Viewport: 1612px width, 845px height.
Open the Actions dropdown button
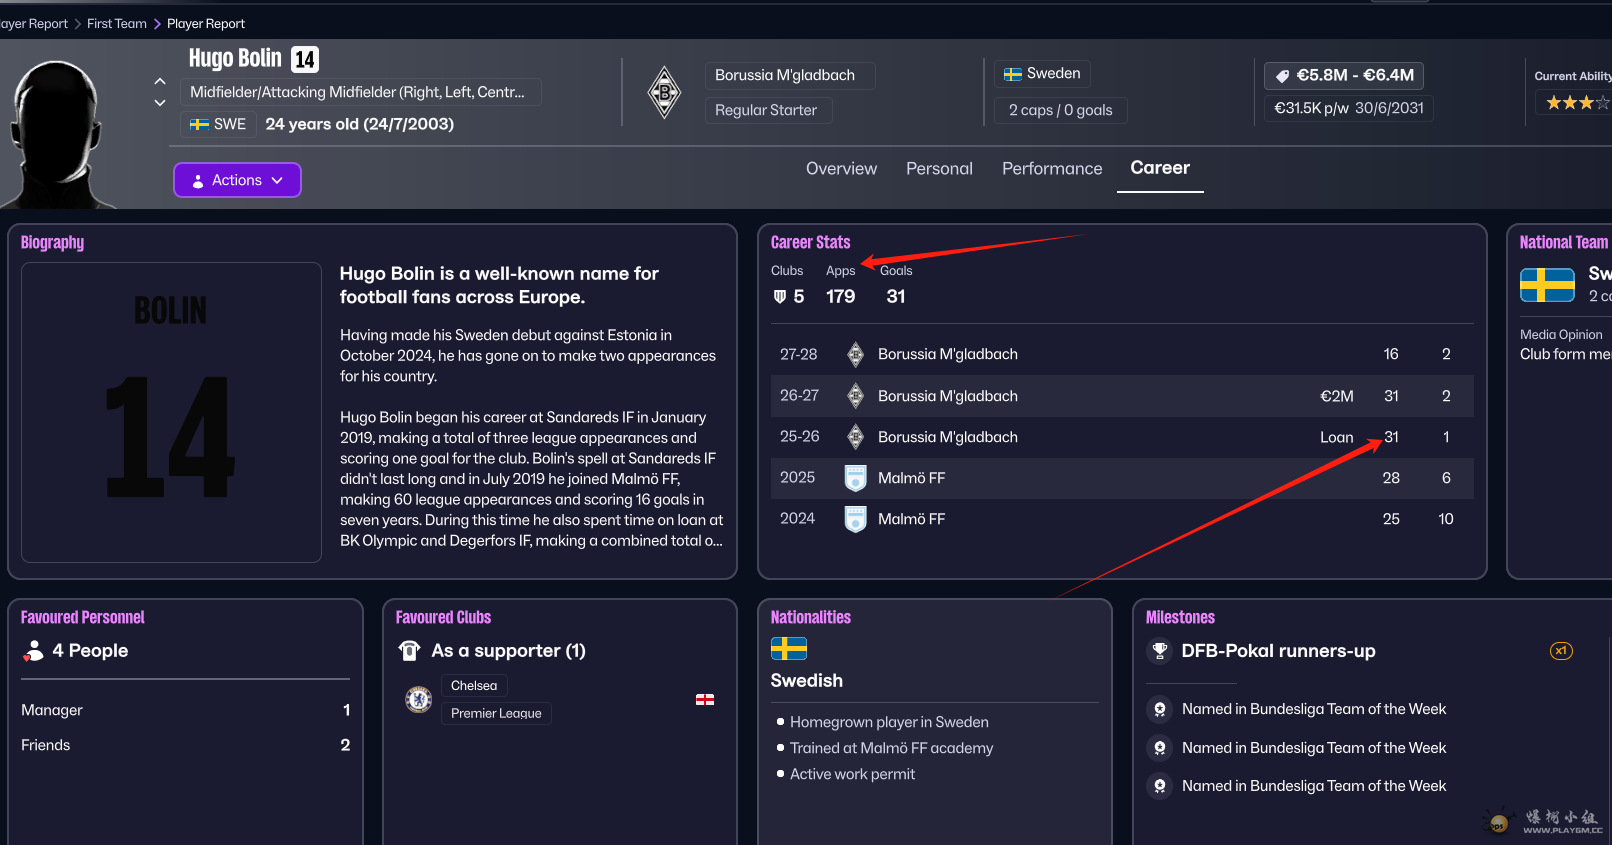click(x=237, y=180)
